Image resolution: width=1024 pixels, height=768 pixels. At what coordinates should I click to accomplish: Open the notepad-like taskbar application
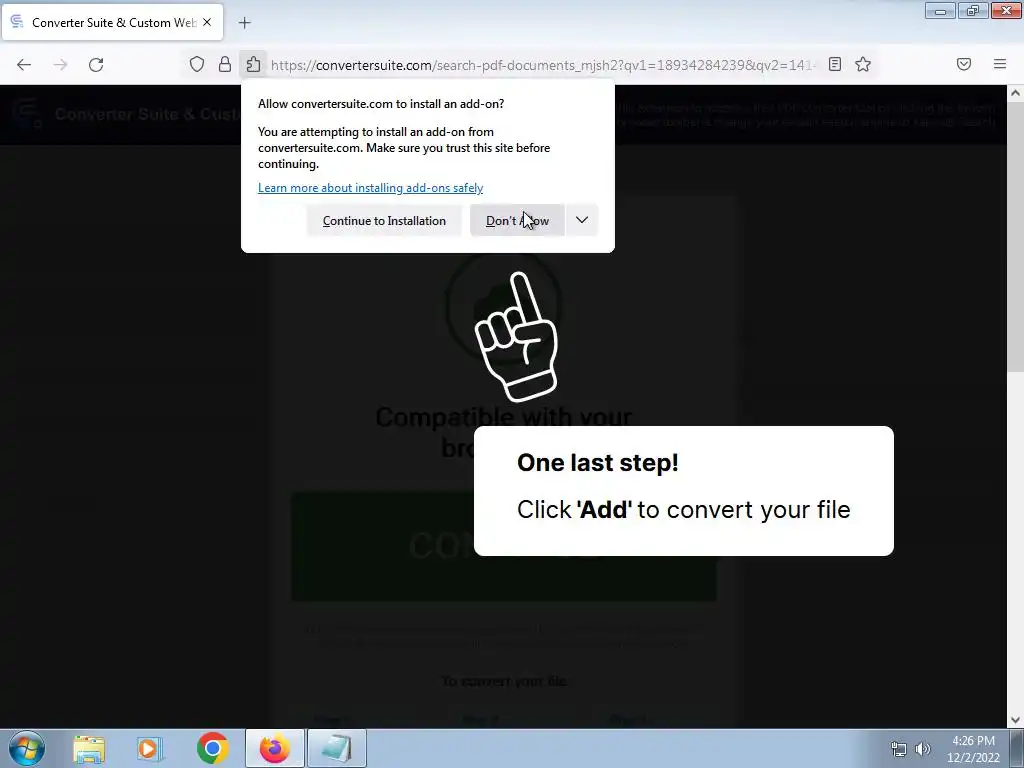(x=336, y=748)
